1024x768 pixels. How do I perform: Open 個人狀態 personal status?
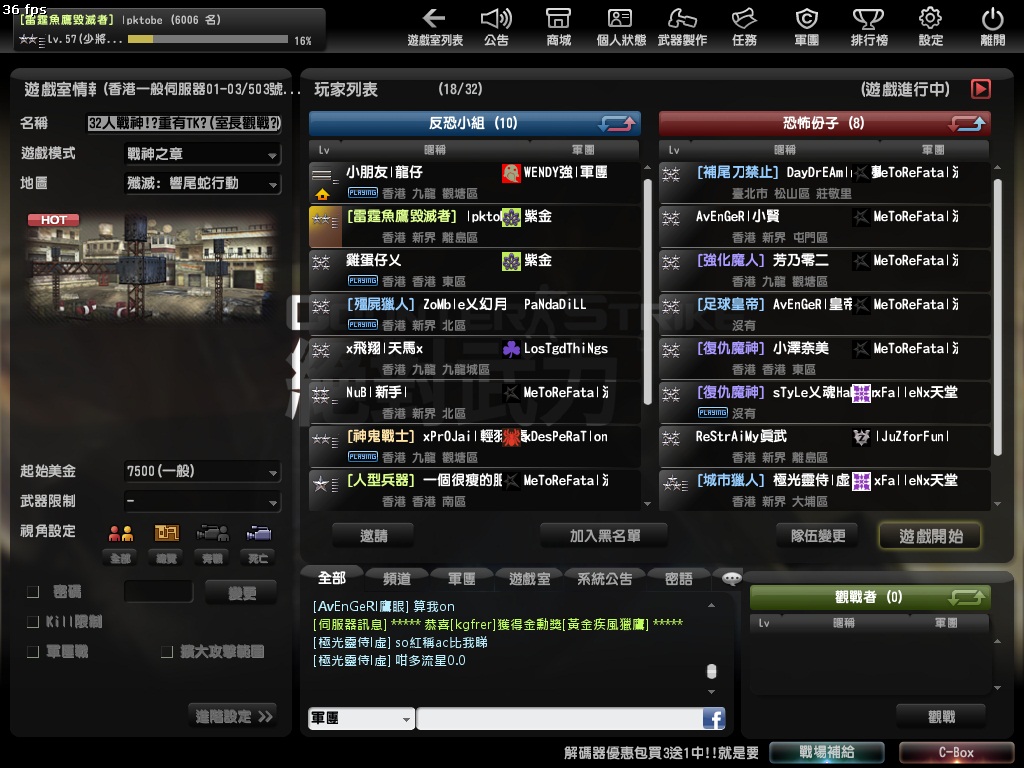[x=621, y=27]
